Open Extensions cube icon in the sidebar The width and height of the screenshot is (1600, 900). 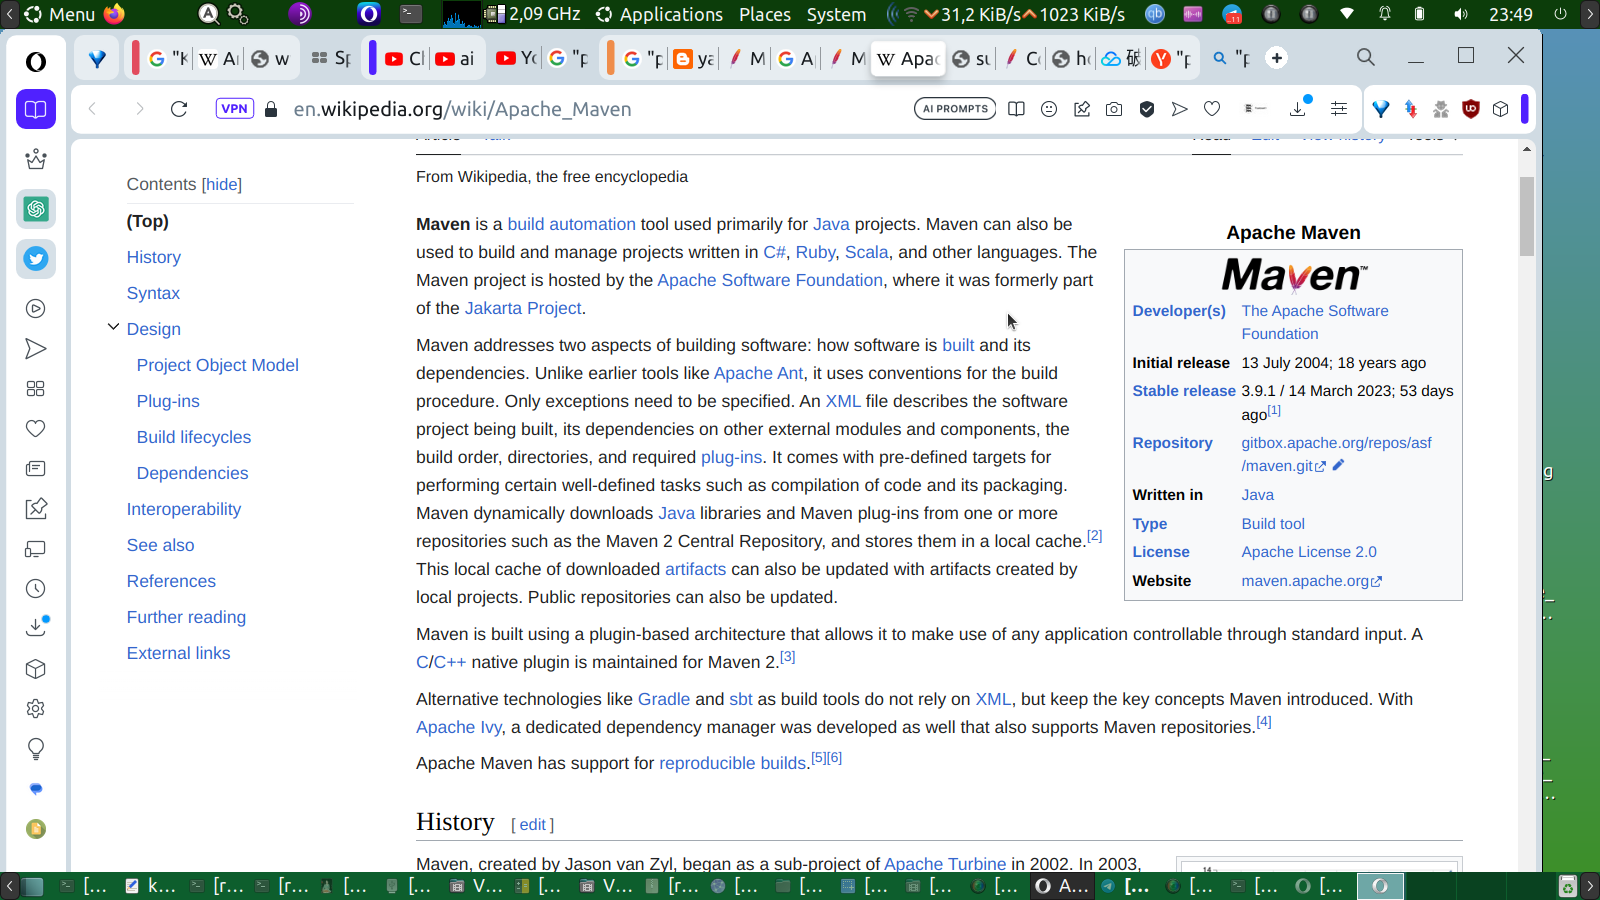coord(36,669)
